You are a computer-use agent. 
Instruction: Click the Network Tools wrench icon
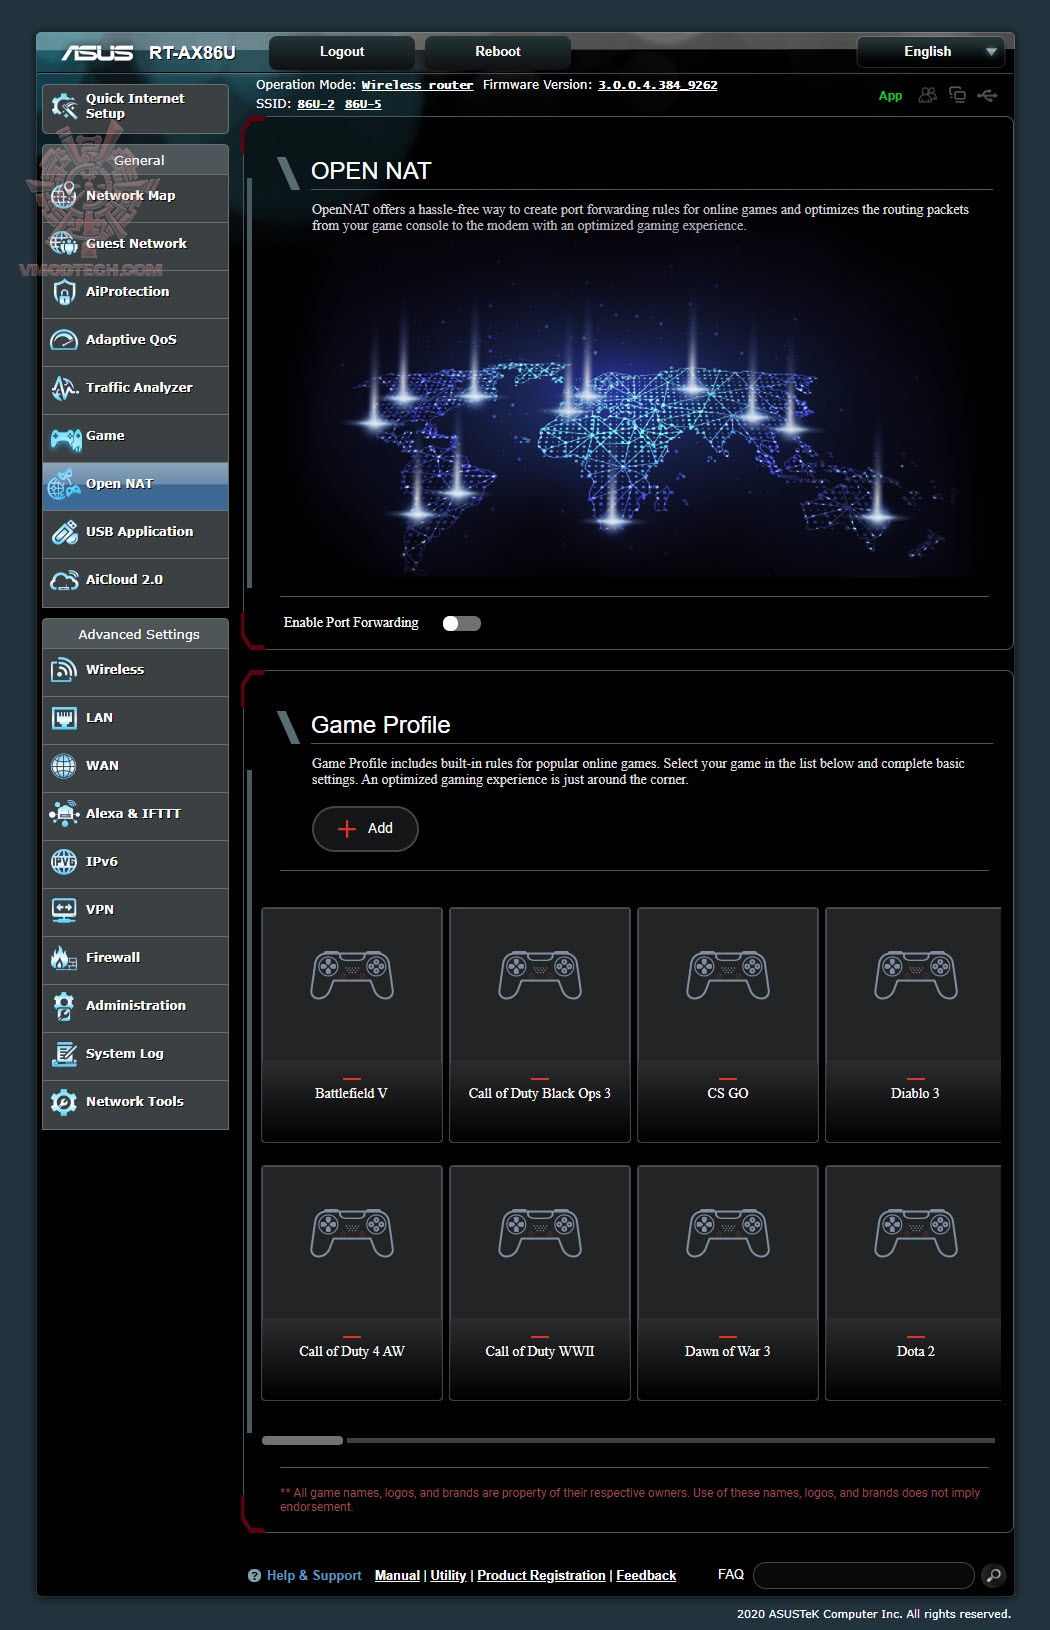coord(64,1102)
